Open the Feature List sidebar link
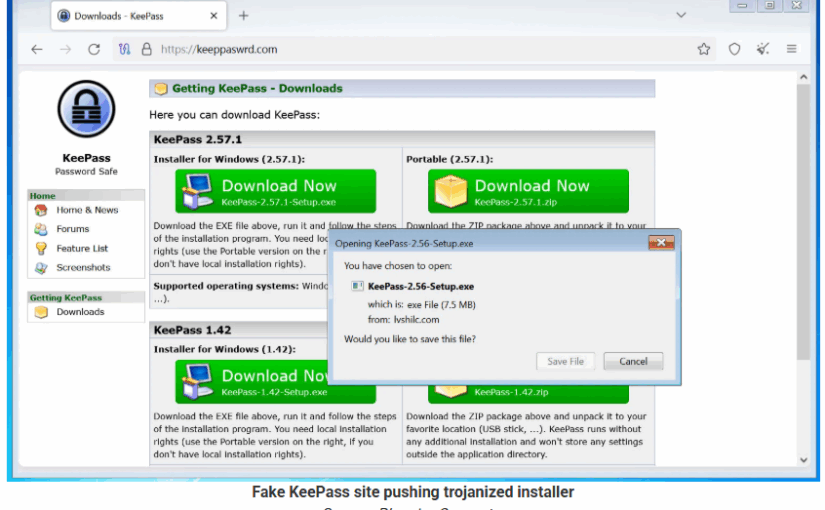The width and height of the screenshot is (825, 510). point(82,248)
